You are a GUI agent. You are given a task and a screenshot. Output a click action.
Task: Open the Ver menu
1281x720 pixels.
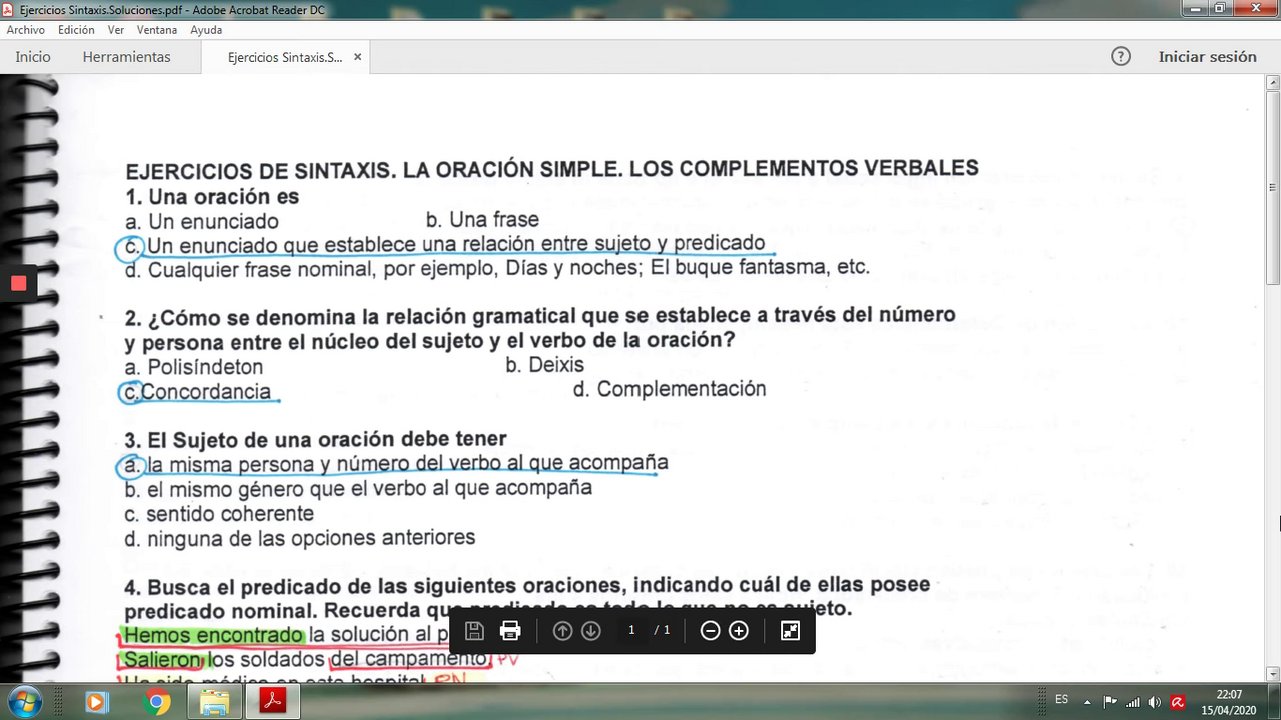click(x=116, y=30)
